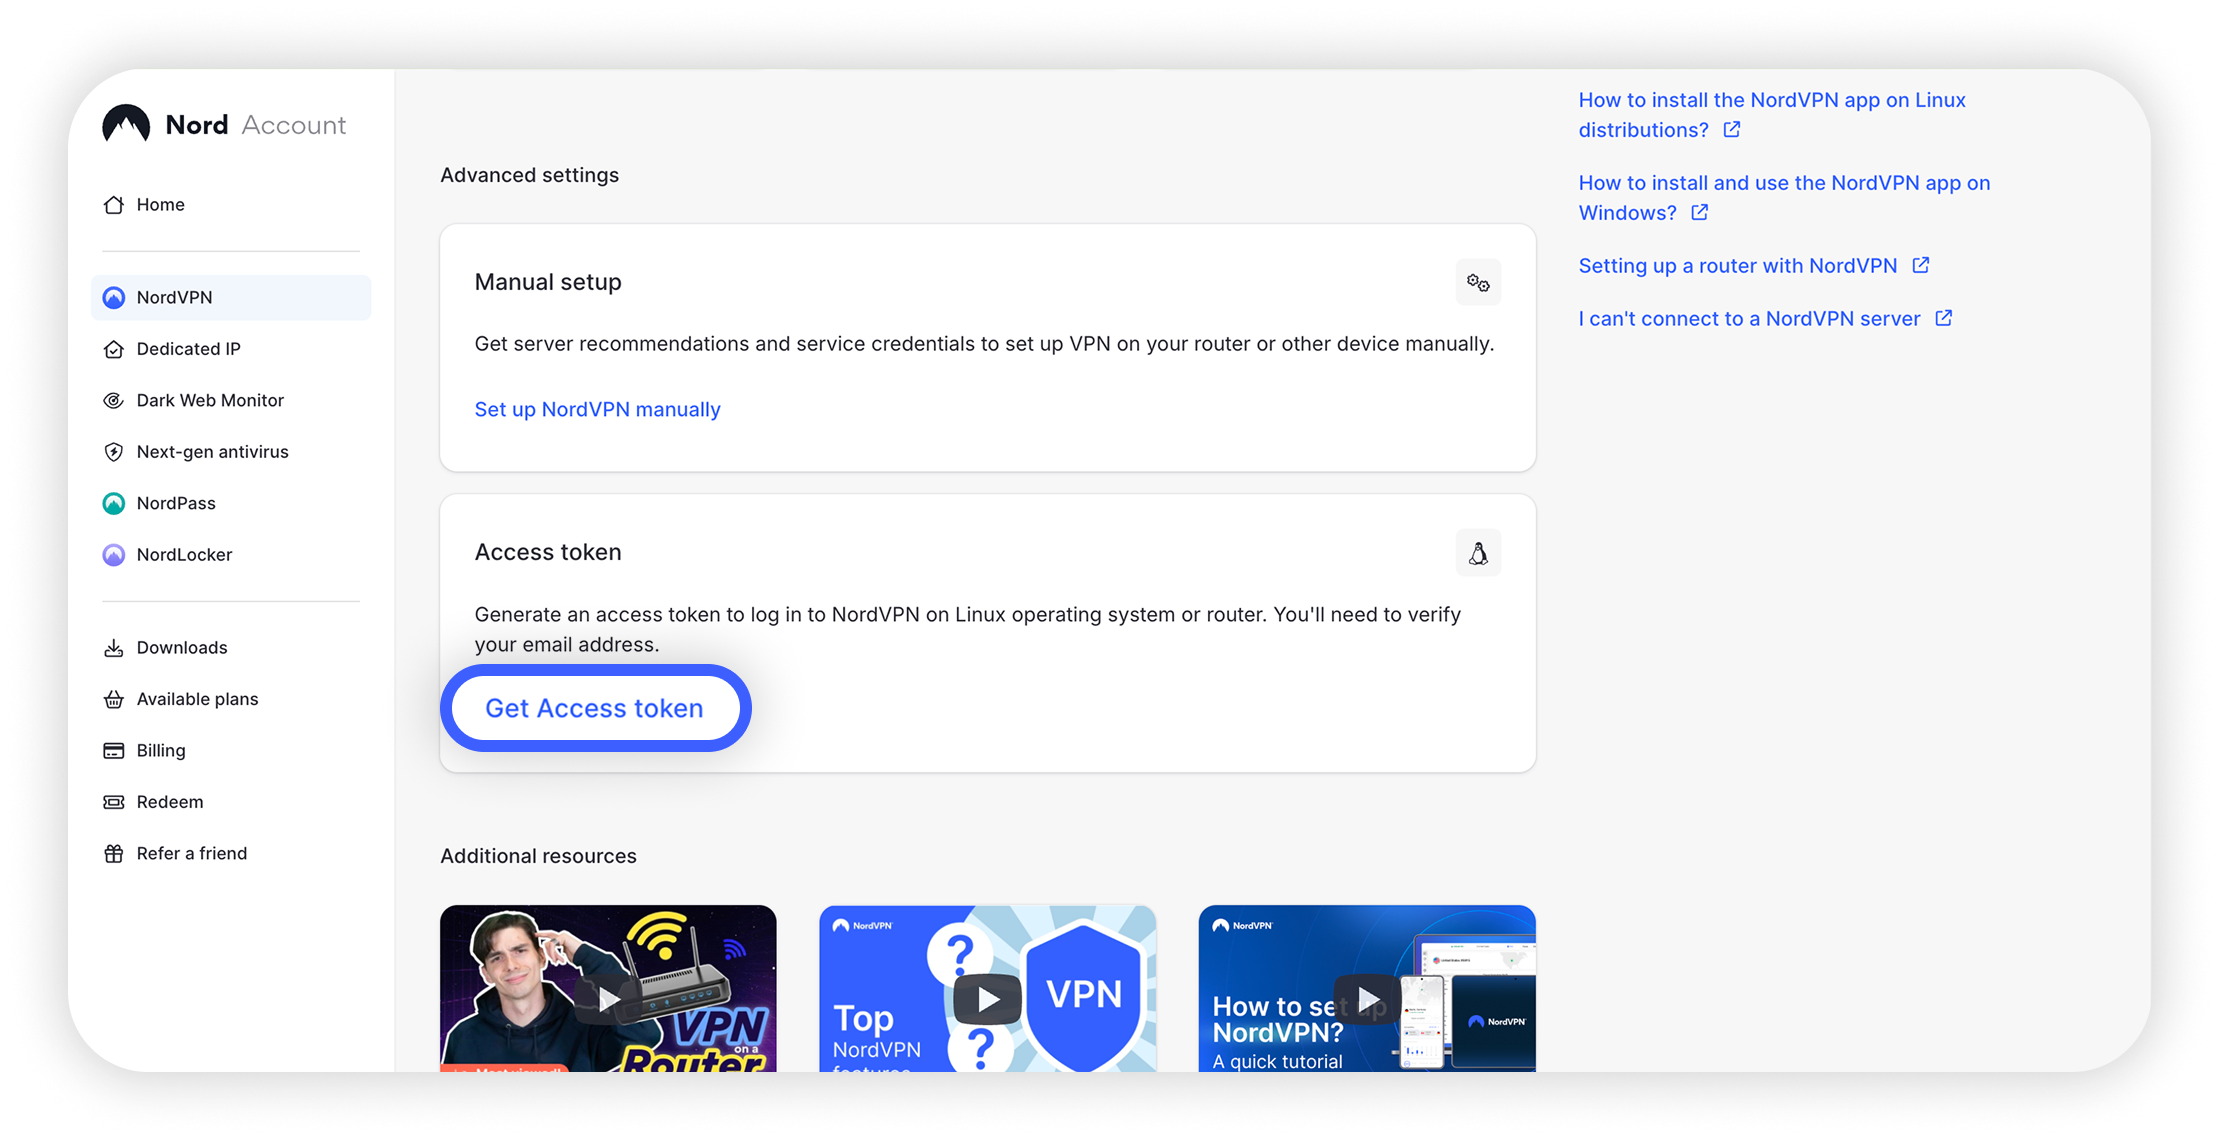
Task: Click the Advanced settings heading
Action: 530,175
